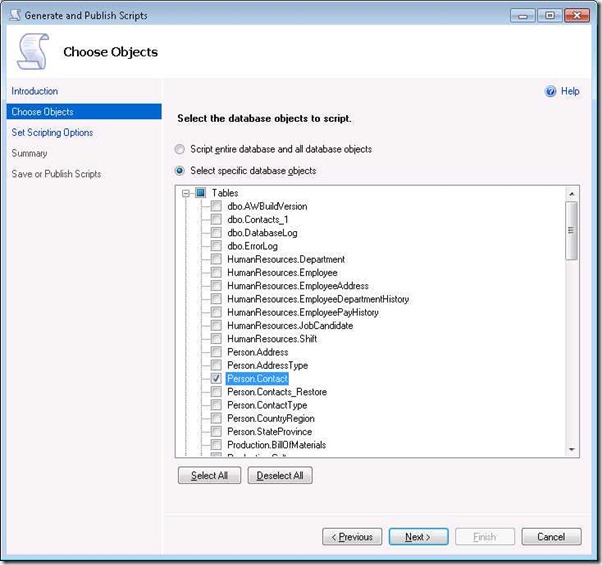Click the scroll icon in the title bar
The height and width of the screenshot is (565, 602).
pos(15,15)
